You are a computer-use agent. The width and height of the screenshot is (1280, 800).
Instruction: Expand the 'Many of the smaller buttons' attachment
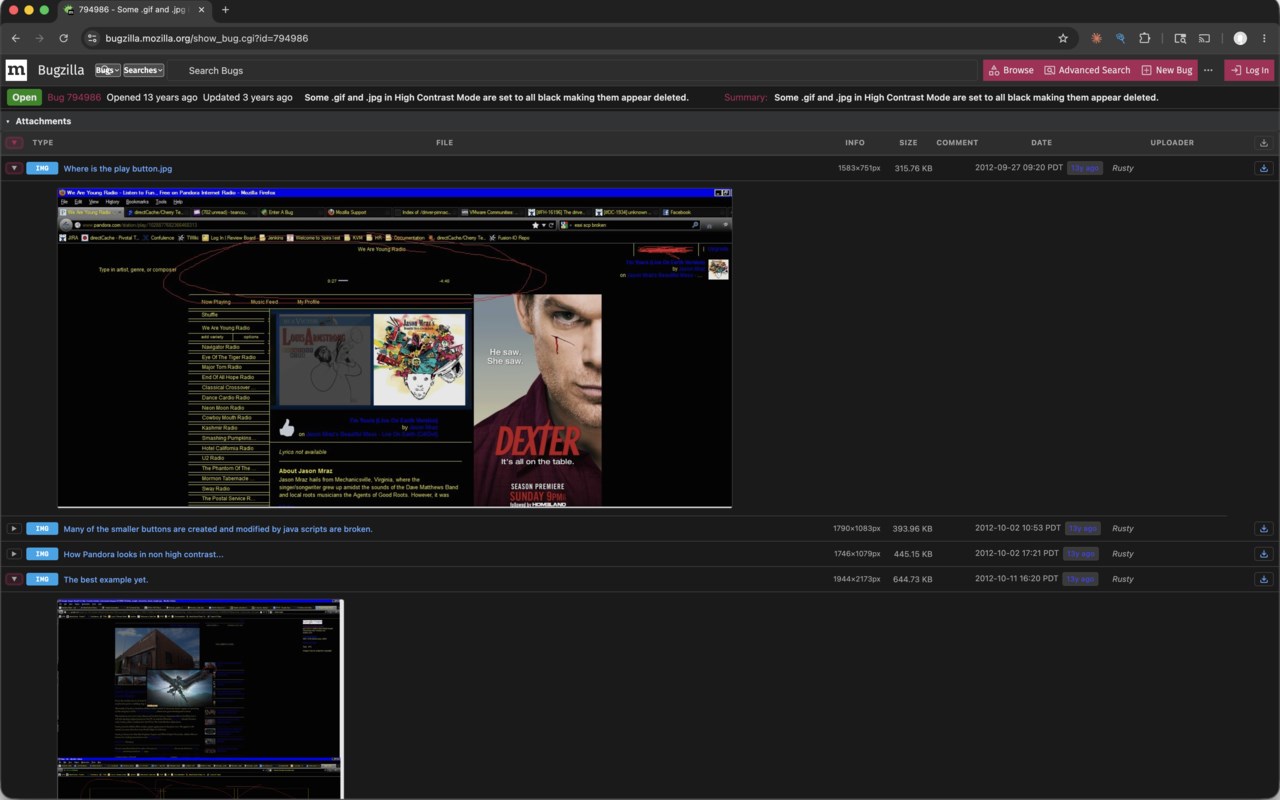pos(14,528)
